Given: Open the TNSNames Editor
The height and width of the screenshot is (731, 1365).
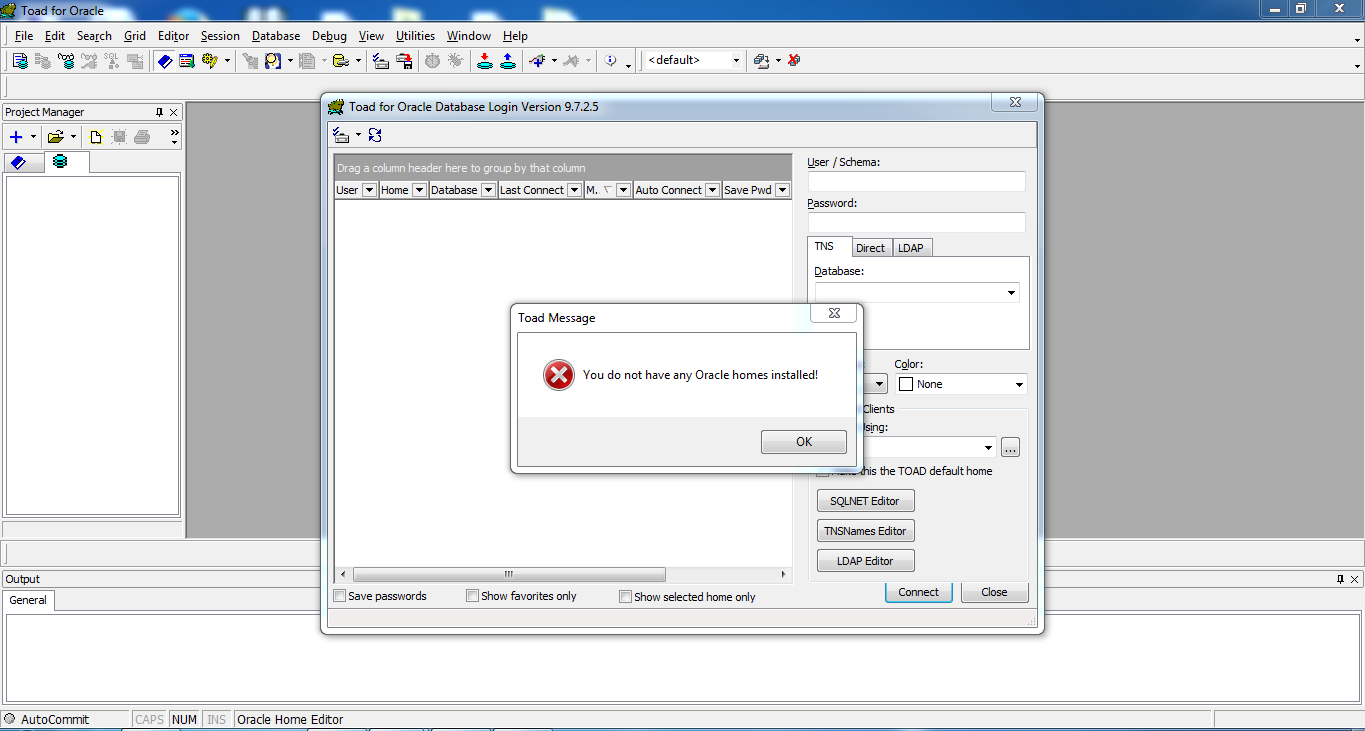Looking at the screenshot, I should (866, 531).
